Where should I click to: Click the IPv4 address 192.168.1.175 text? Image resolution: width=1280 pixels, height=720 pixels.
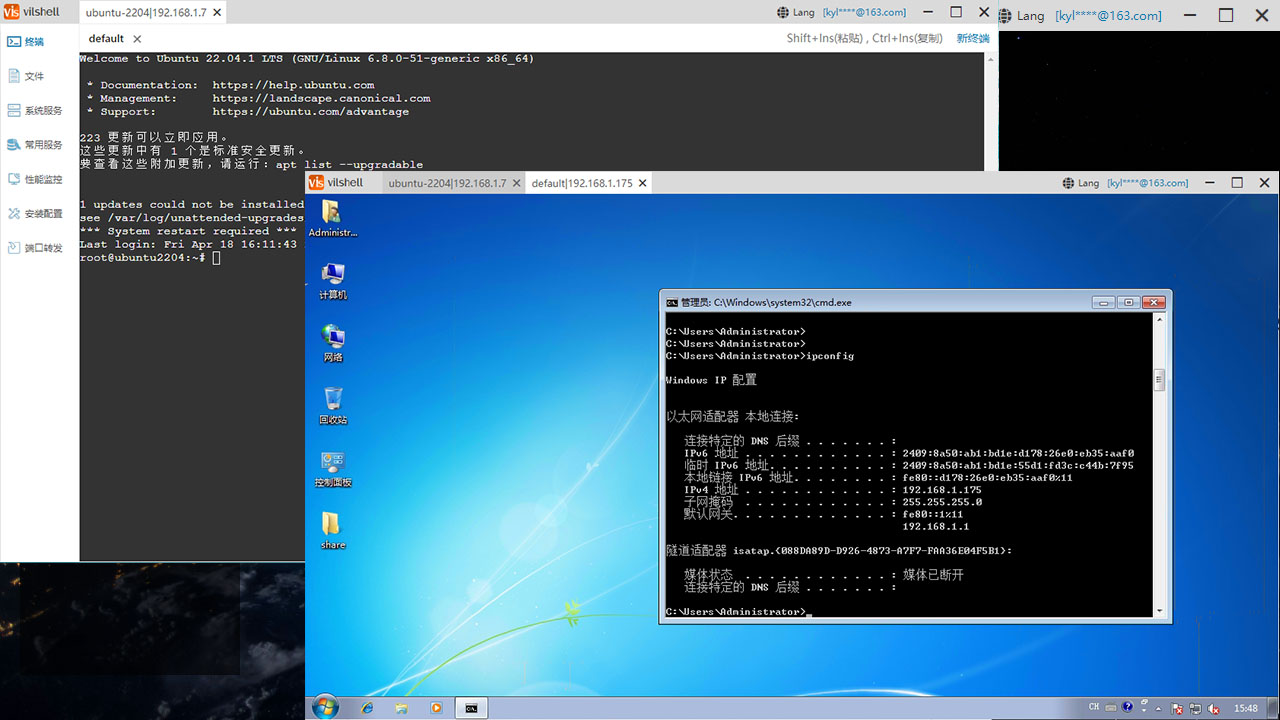click(942, 490)
